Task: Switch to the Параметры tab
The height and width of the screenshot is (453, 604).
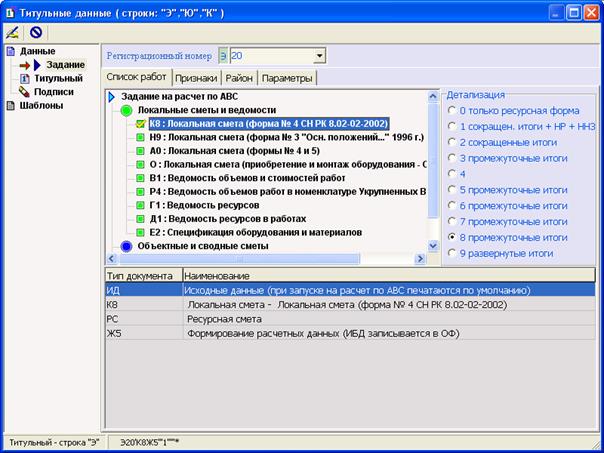Action: (x=287, y=78)
